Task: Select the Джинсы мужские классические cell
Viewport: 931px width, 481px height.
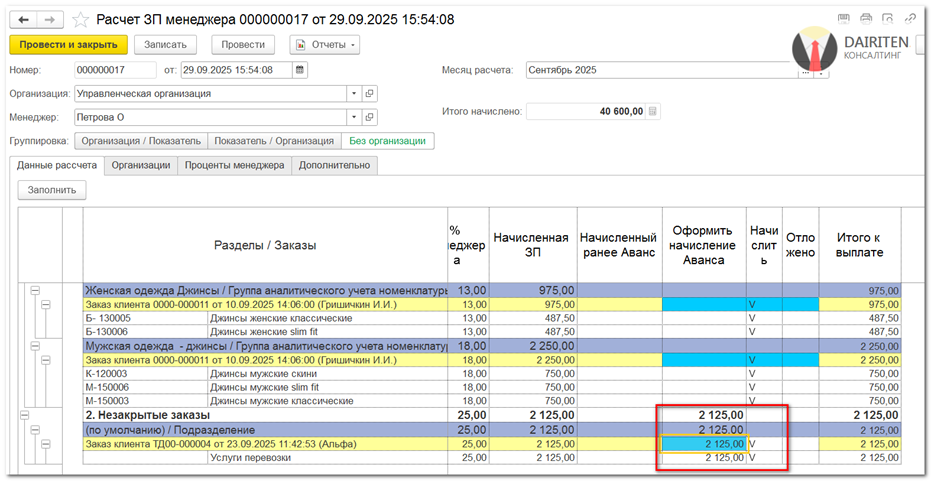Action: [x=327, y=401]
